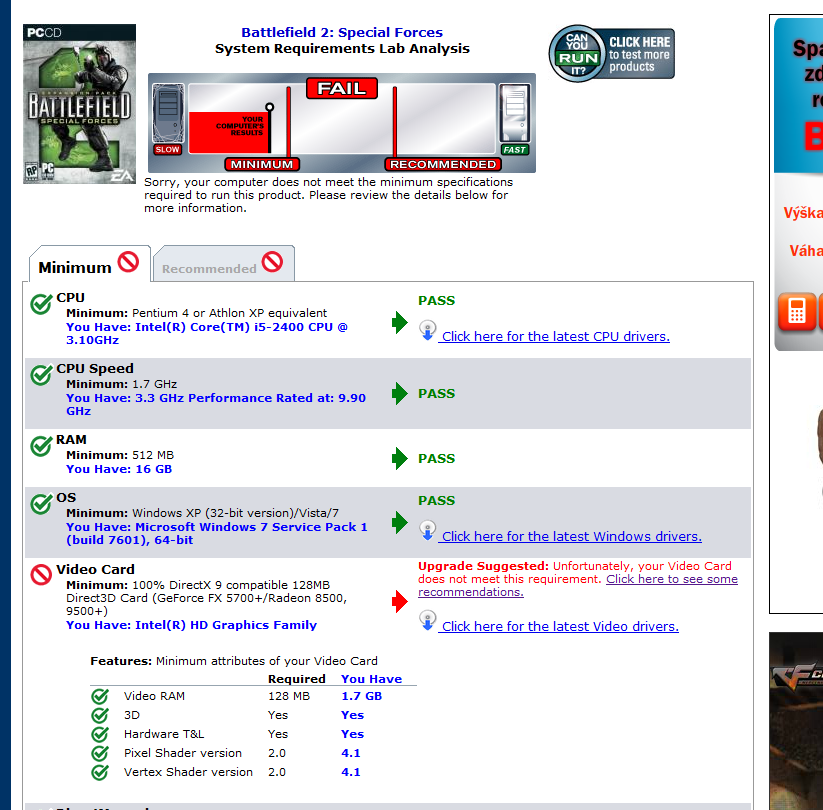Click the check icon next to Hardware T&L
823x810 pixels.
coord(100,734)
